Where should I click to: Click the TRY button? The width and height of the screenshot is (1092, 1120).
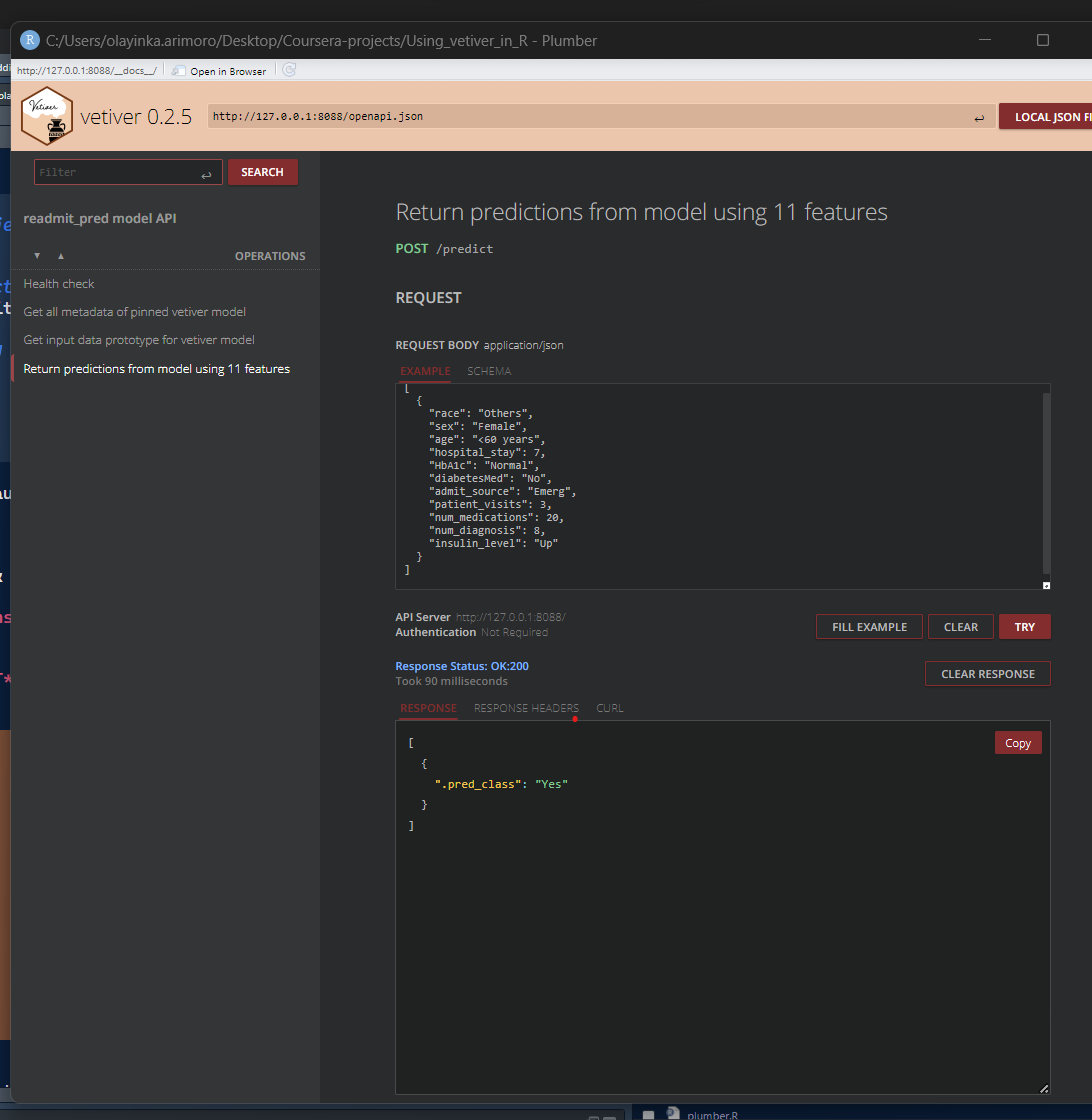pyautogui.click(x=1024, y=626)
